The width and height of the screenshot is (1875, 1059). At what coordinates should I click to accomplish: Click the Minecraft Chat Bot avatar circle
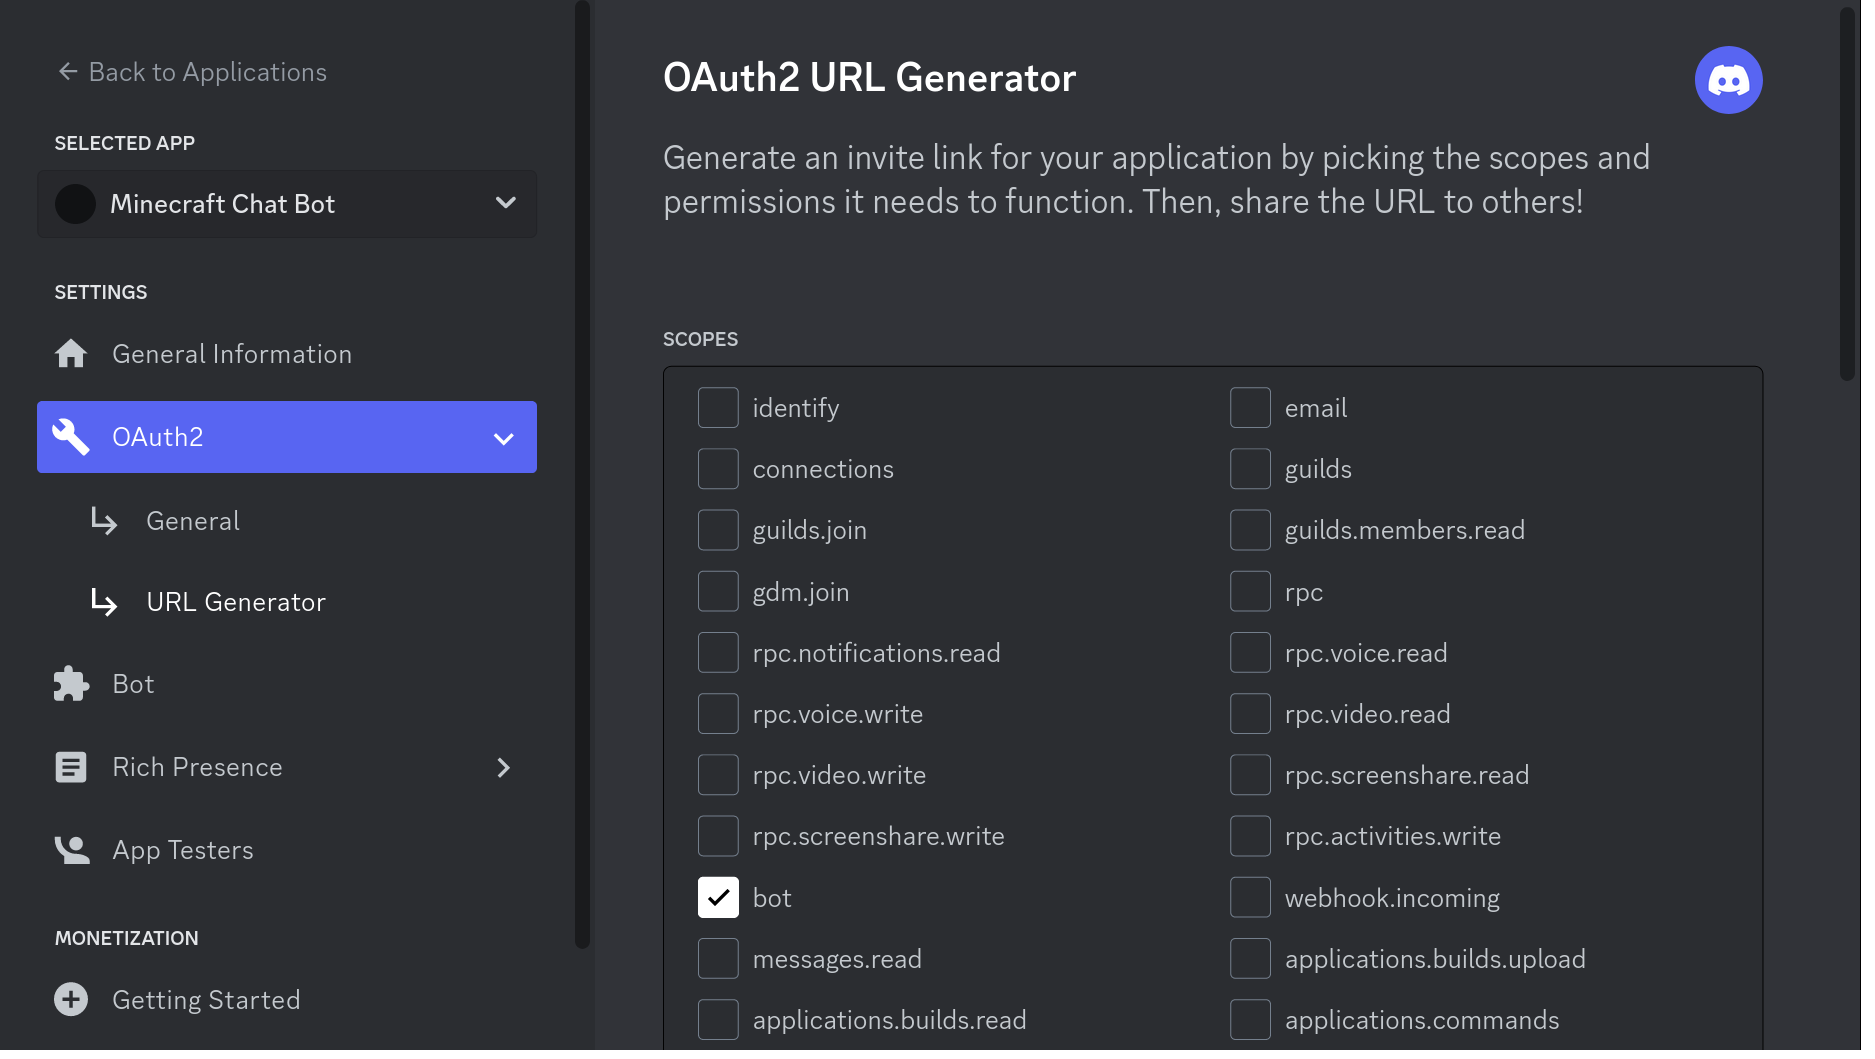(75, 203)
